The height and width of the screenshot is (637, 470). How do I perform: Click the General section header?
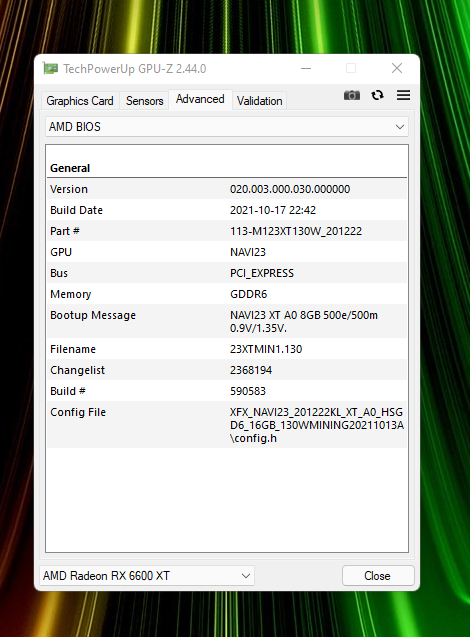pyautogui.click(x=70, y=168)
